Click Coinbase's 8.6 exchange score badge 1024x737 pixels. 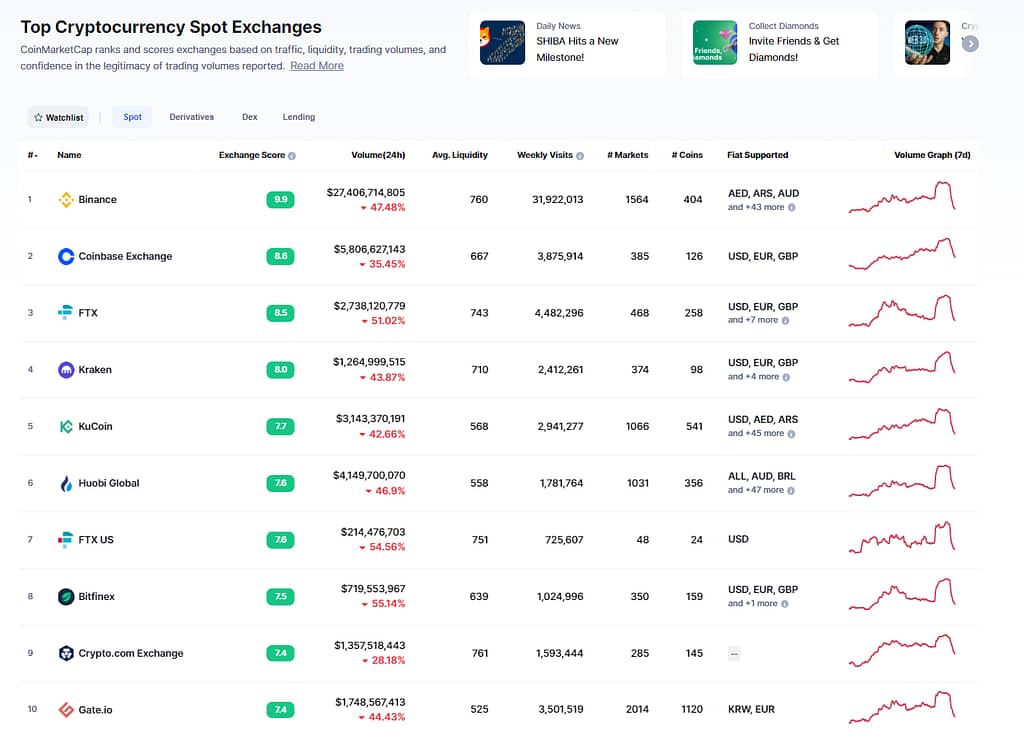280,257
